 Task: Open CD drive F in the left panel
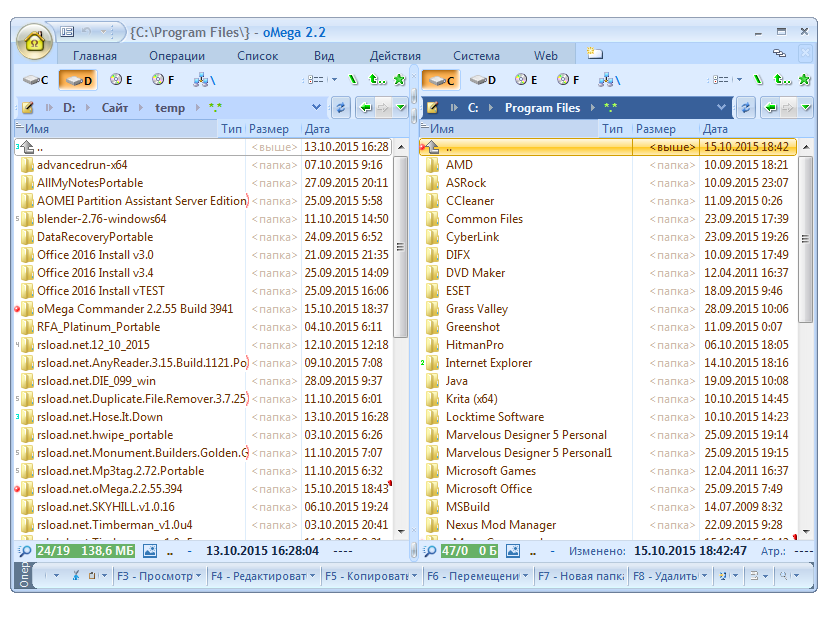(163, 80)
